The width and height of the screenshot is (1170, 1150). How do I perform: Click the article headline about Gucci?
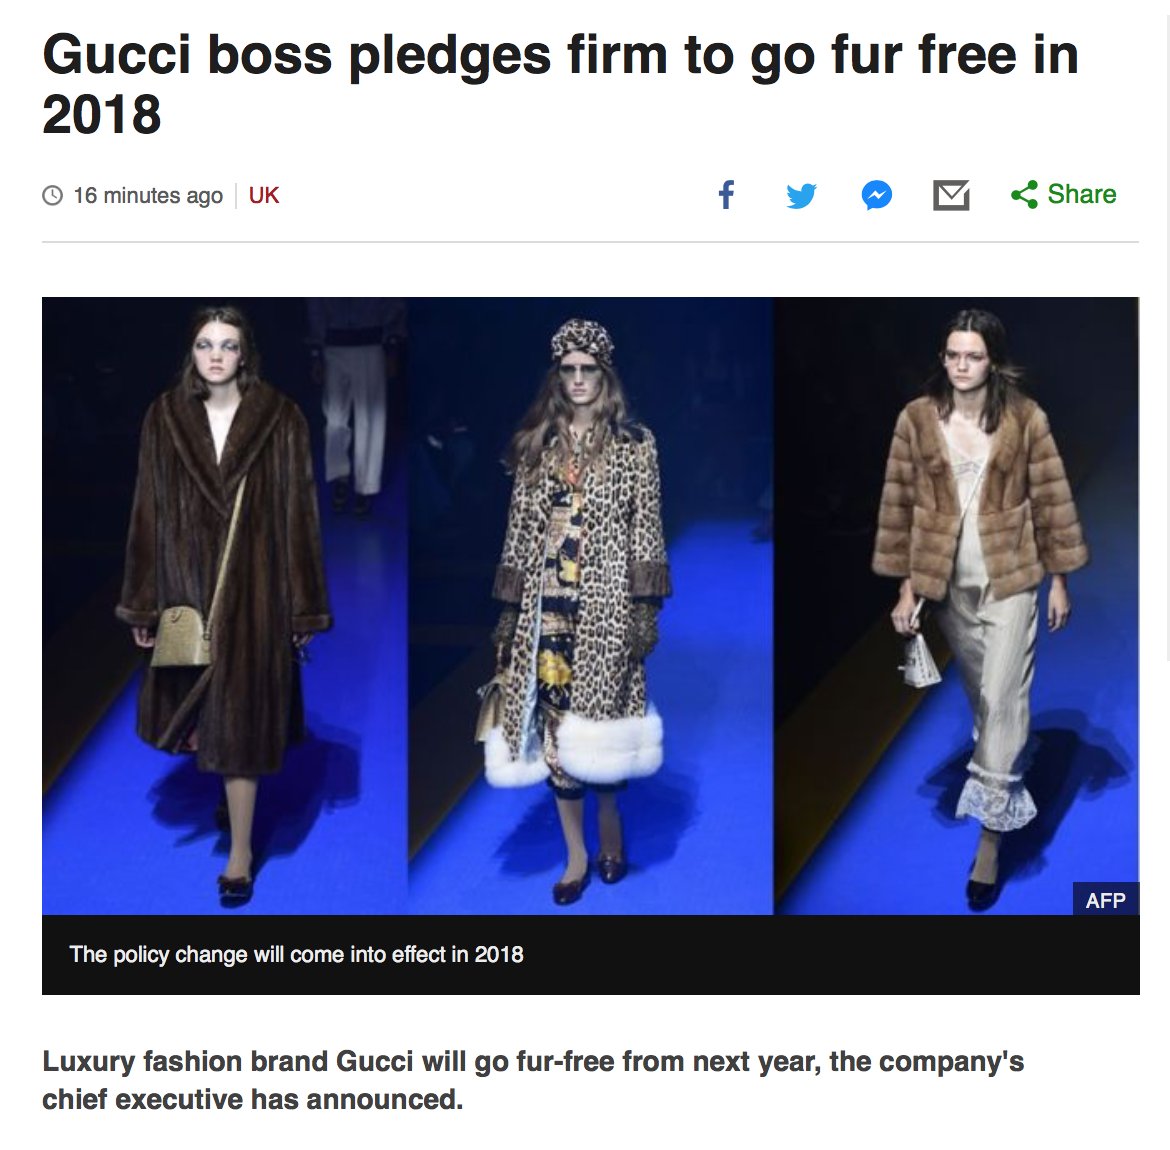[x=560, y=84]
